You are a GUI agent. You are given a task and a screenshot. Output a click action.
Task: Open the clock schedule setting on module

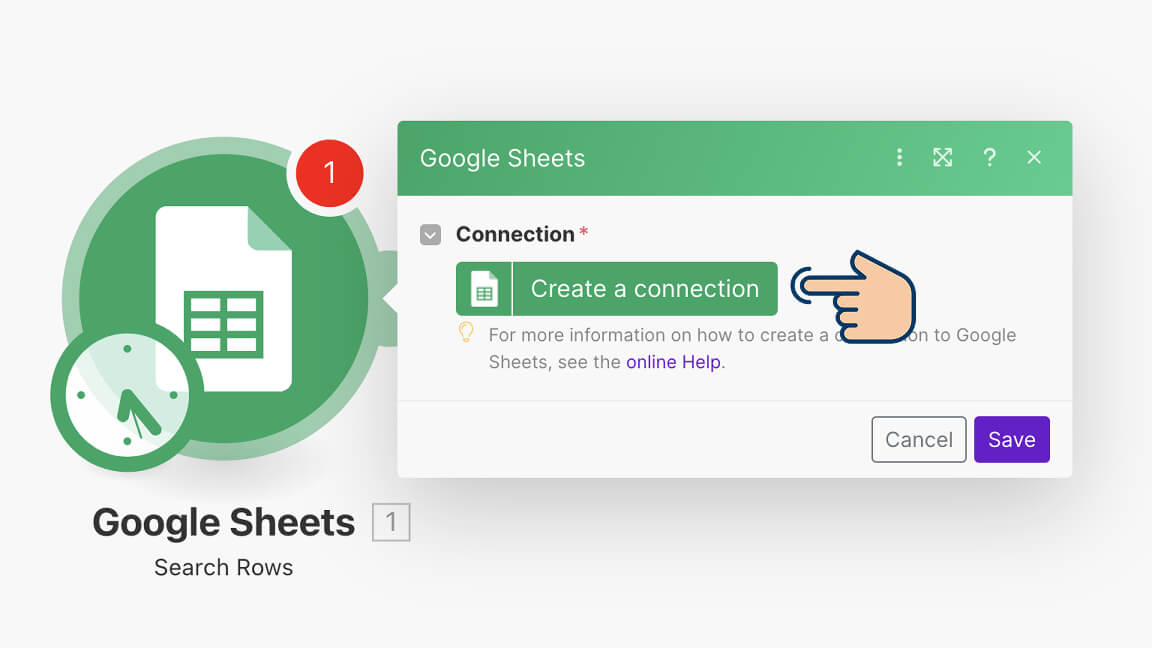pyautogui.click(x=127, y=395)
